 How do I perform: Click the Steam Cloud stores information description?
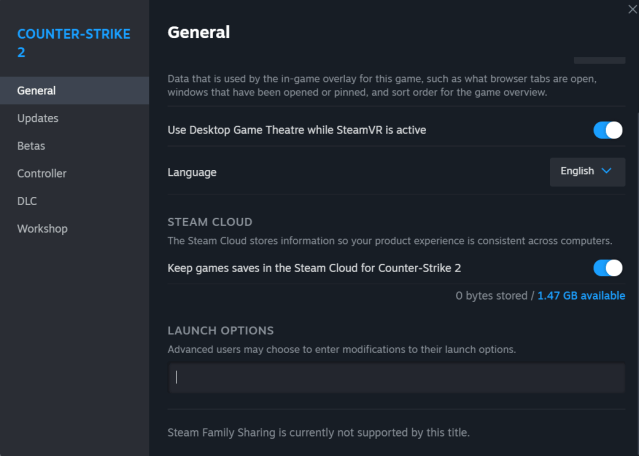pos(390,241)
